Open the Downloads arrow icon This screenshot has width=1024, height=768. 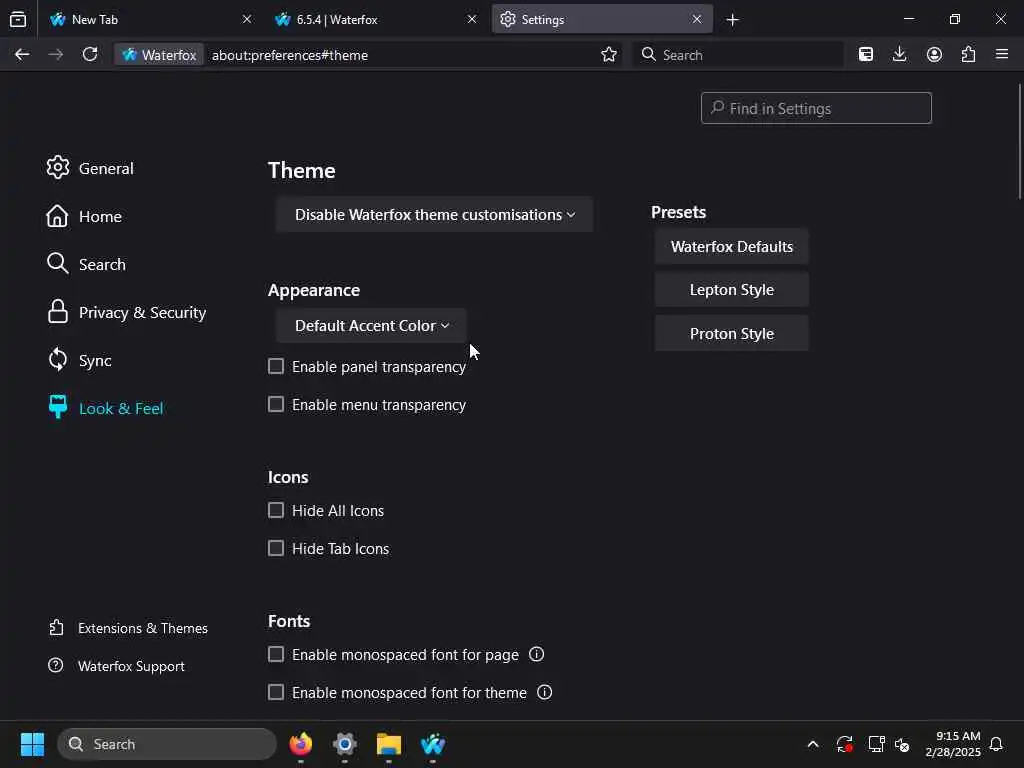[899, 55]
